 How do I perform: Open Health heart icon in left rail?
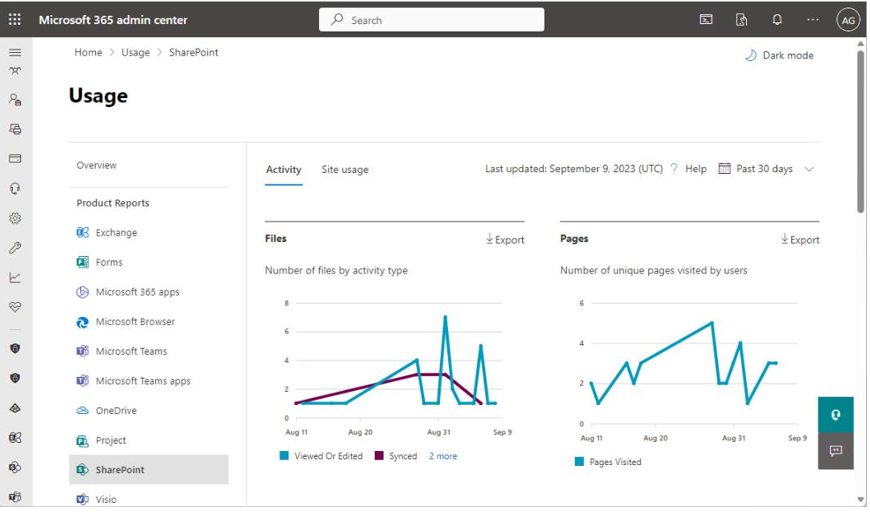click(15, 307)
